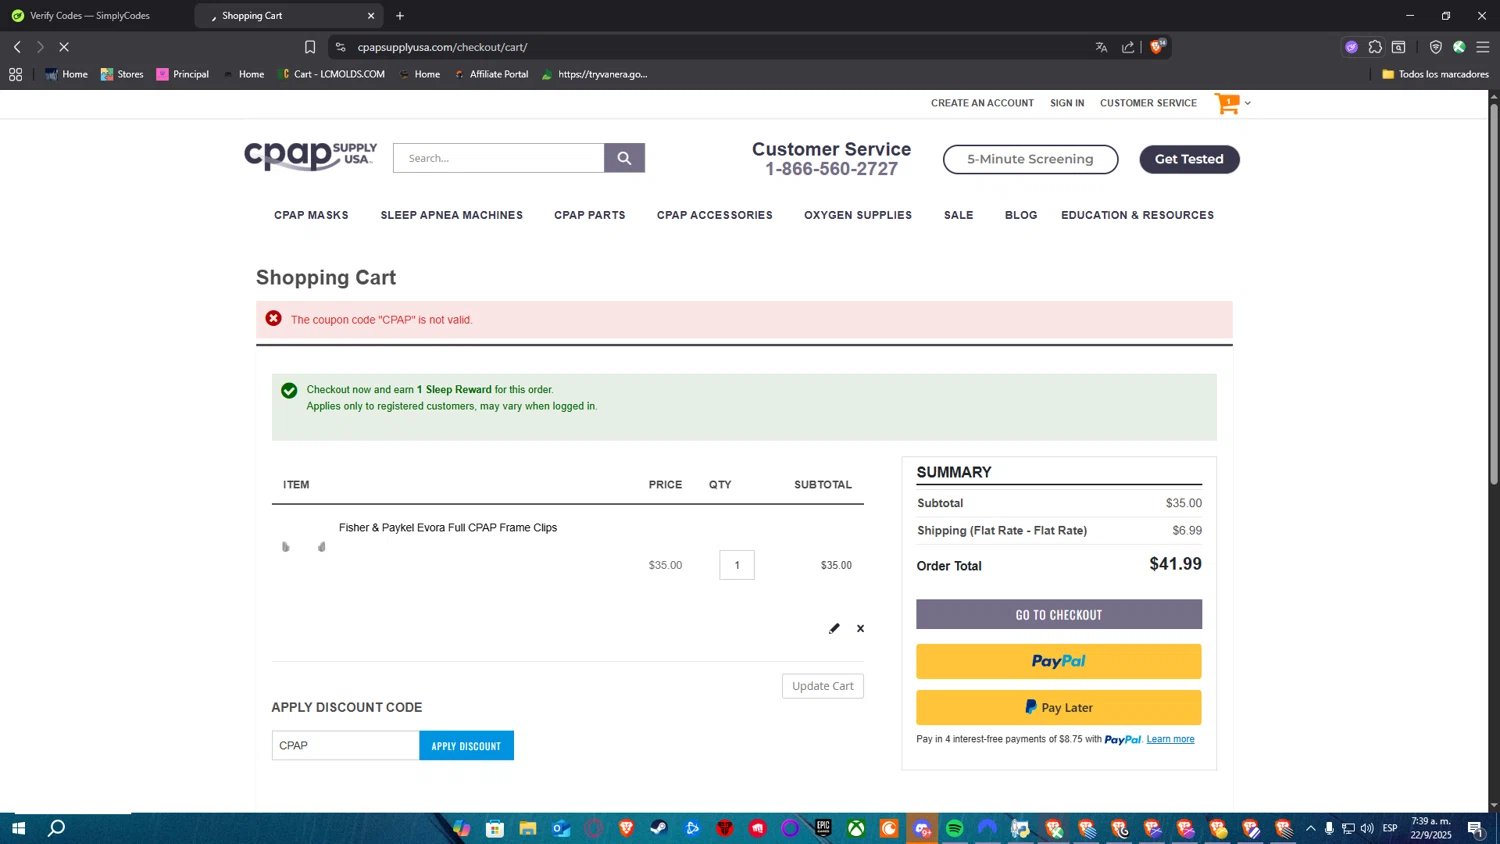Screen dimensions: 1500x844
Task: Pay with PayPal button
Action: click(1059, 661)
